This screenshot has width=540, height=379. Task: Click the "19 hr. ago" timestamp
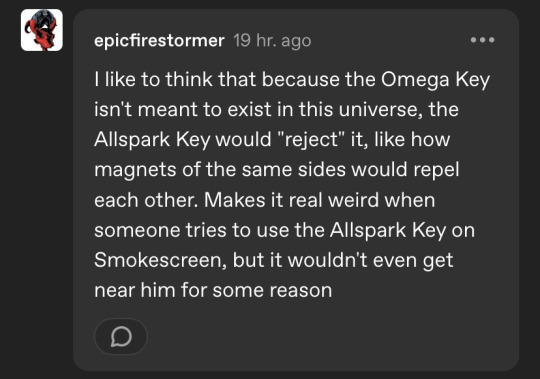(x=272, y=41)
